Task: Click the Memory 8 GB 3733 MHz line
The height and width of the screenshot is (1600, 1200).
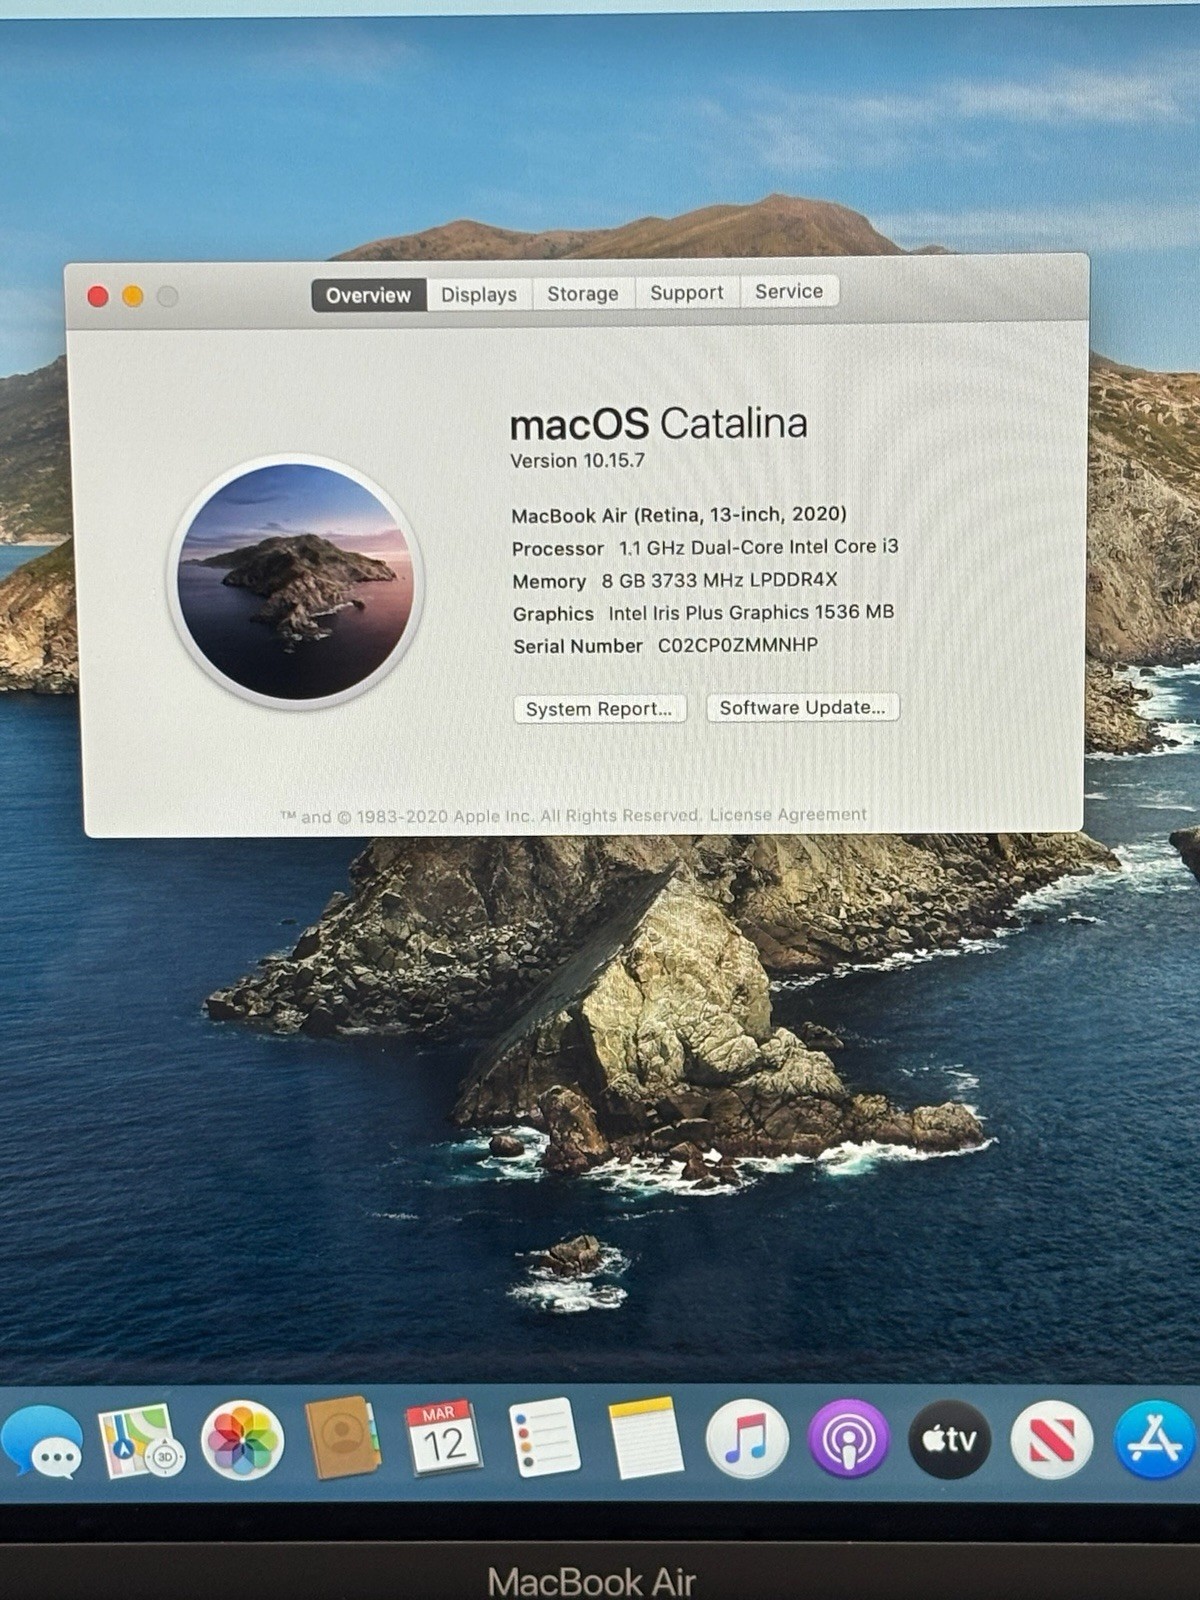Action: click(x=675, y=580)
